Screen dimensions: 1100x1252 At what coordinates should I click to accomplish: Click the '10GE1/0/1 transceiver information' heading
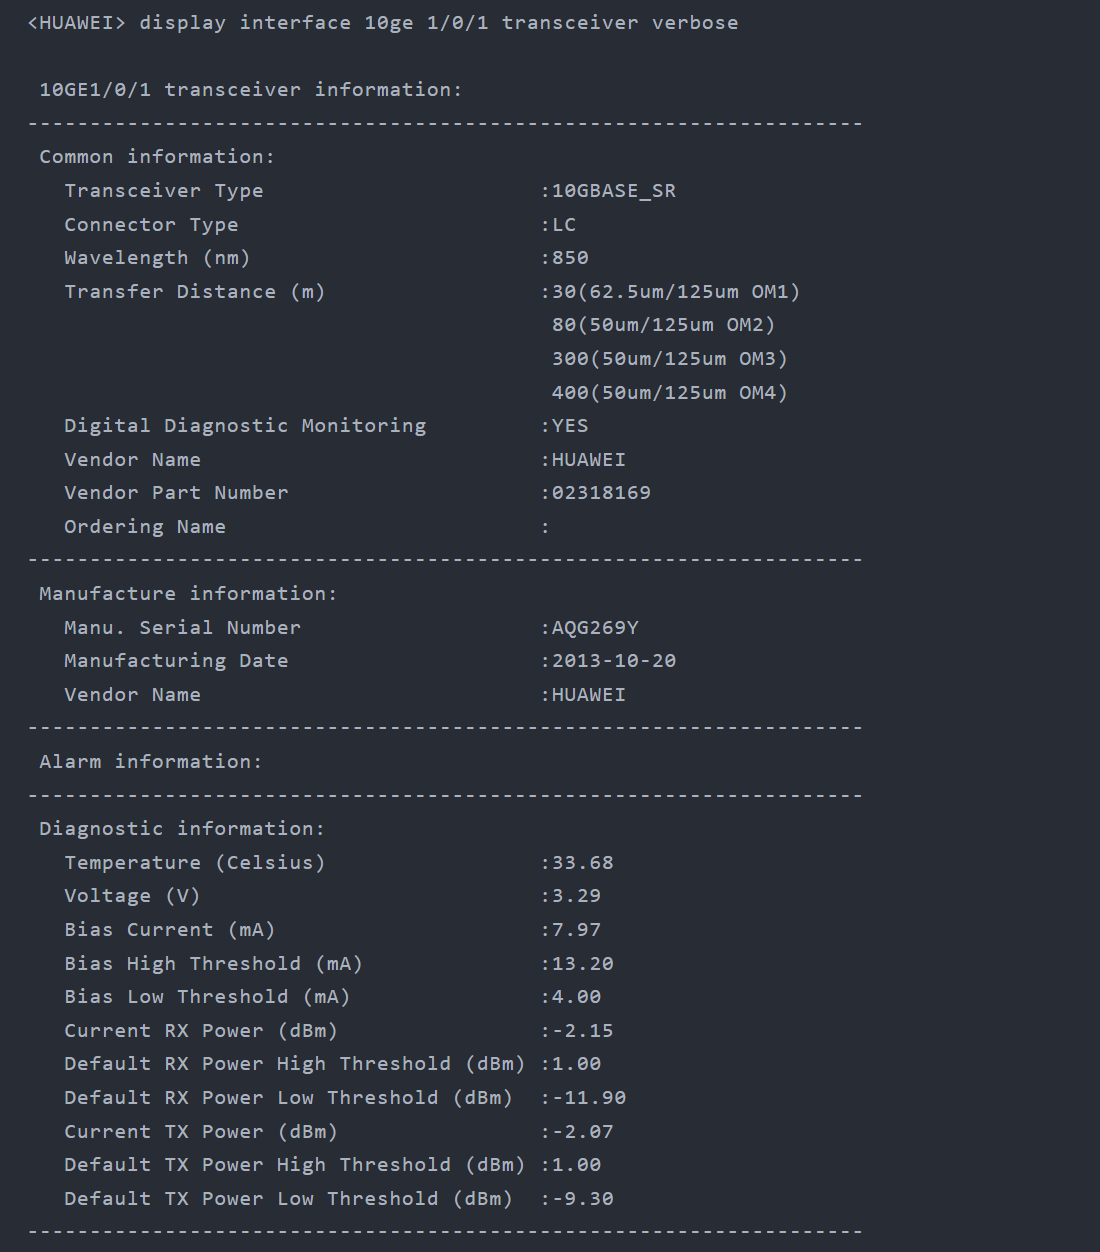250,90
